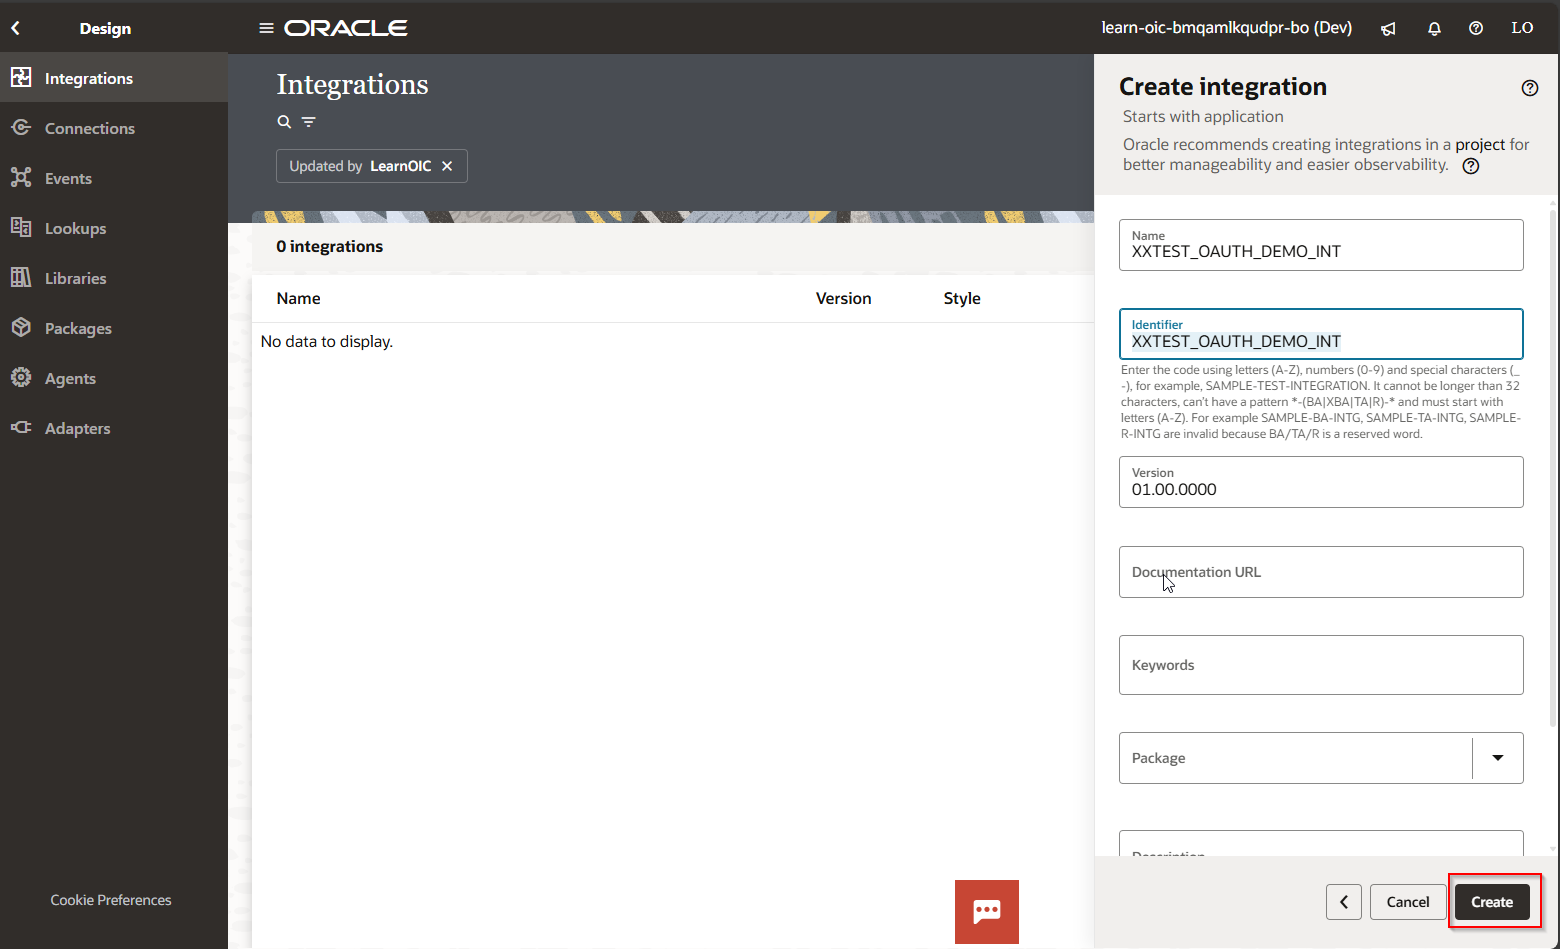
Task: Click the search magnifier icon under Integrations
Action: [284, 122]
